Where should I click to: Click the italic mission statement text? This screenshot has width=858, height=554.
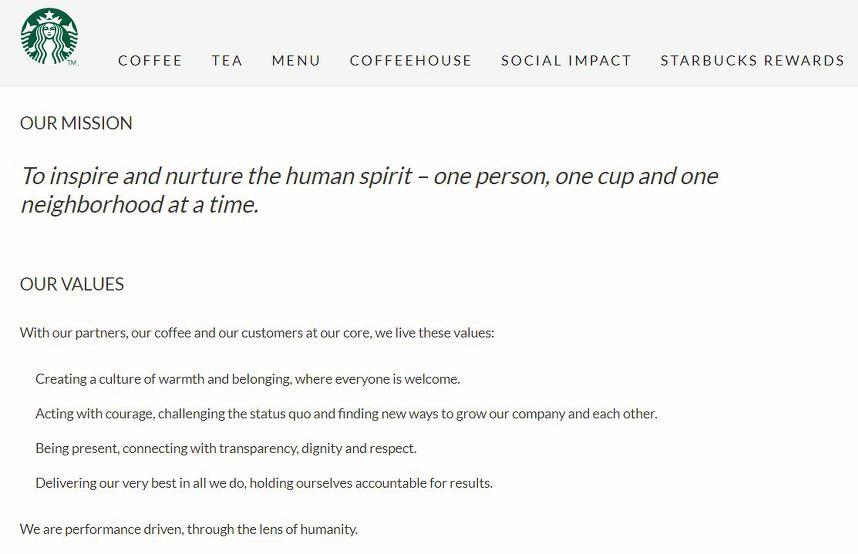tap(369, 190)
